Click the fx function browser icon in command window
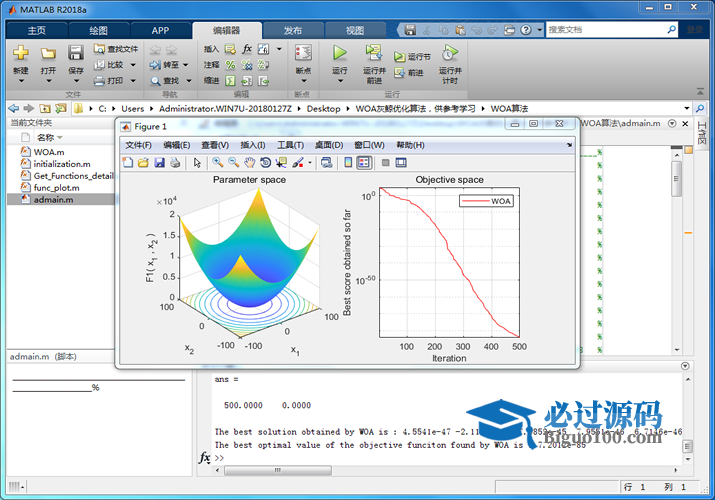The width and height of the screenshot is (715, 500). [x=205, y=457]
